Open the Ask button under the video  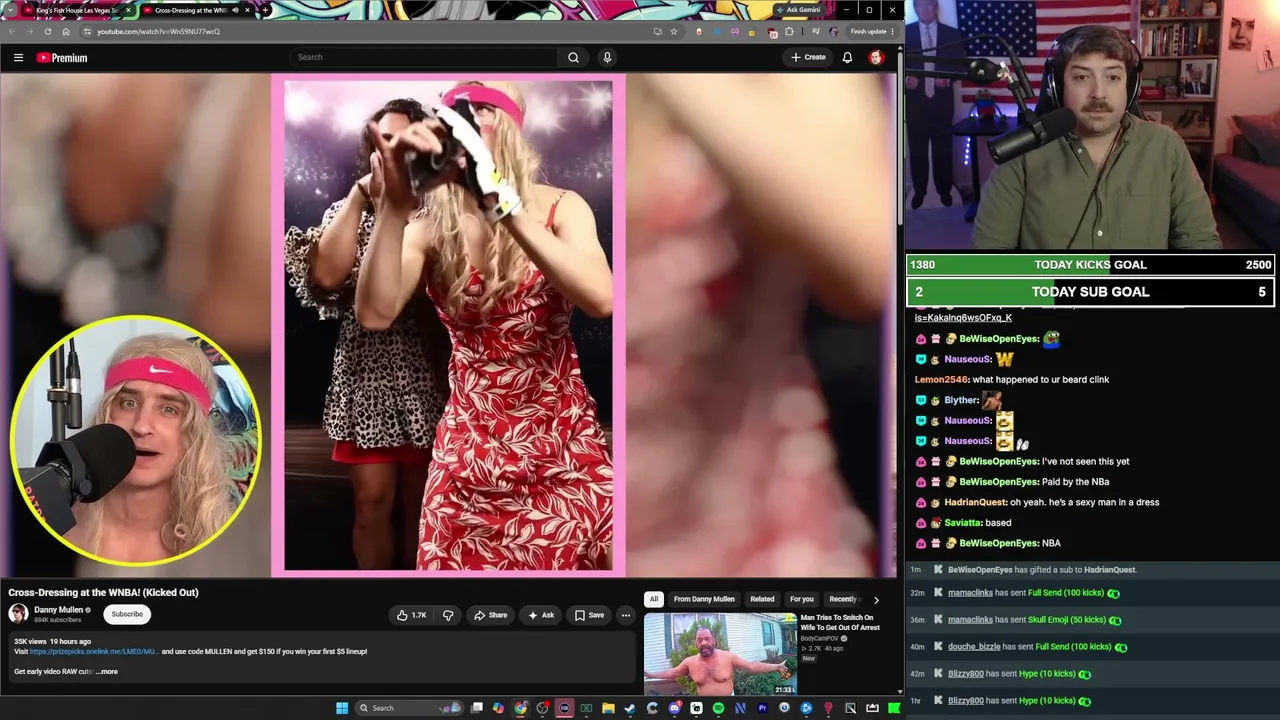541,615
